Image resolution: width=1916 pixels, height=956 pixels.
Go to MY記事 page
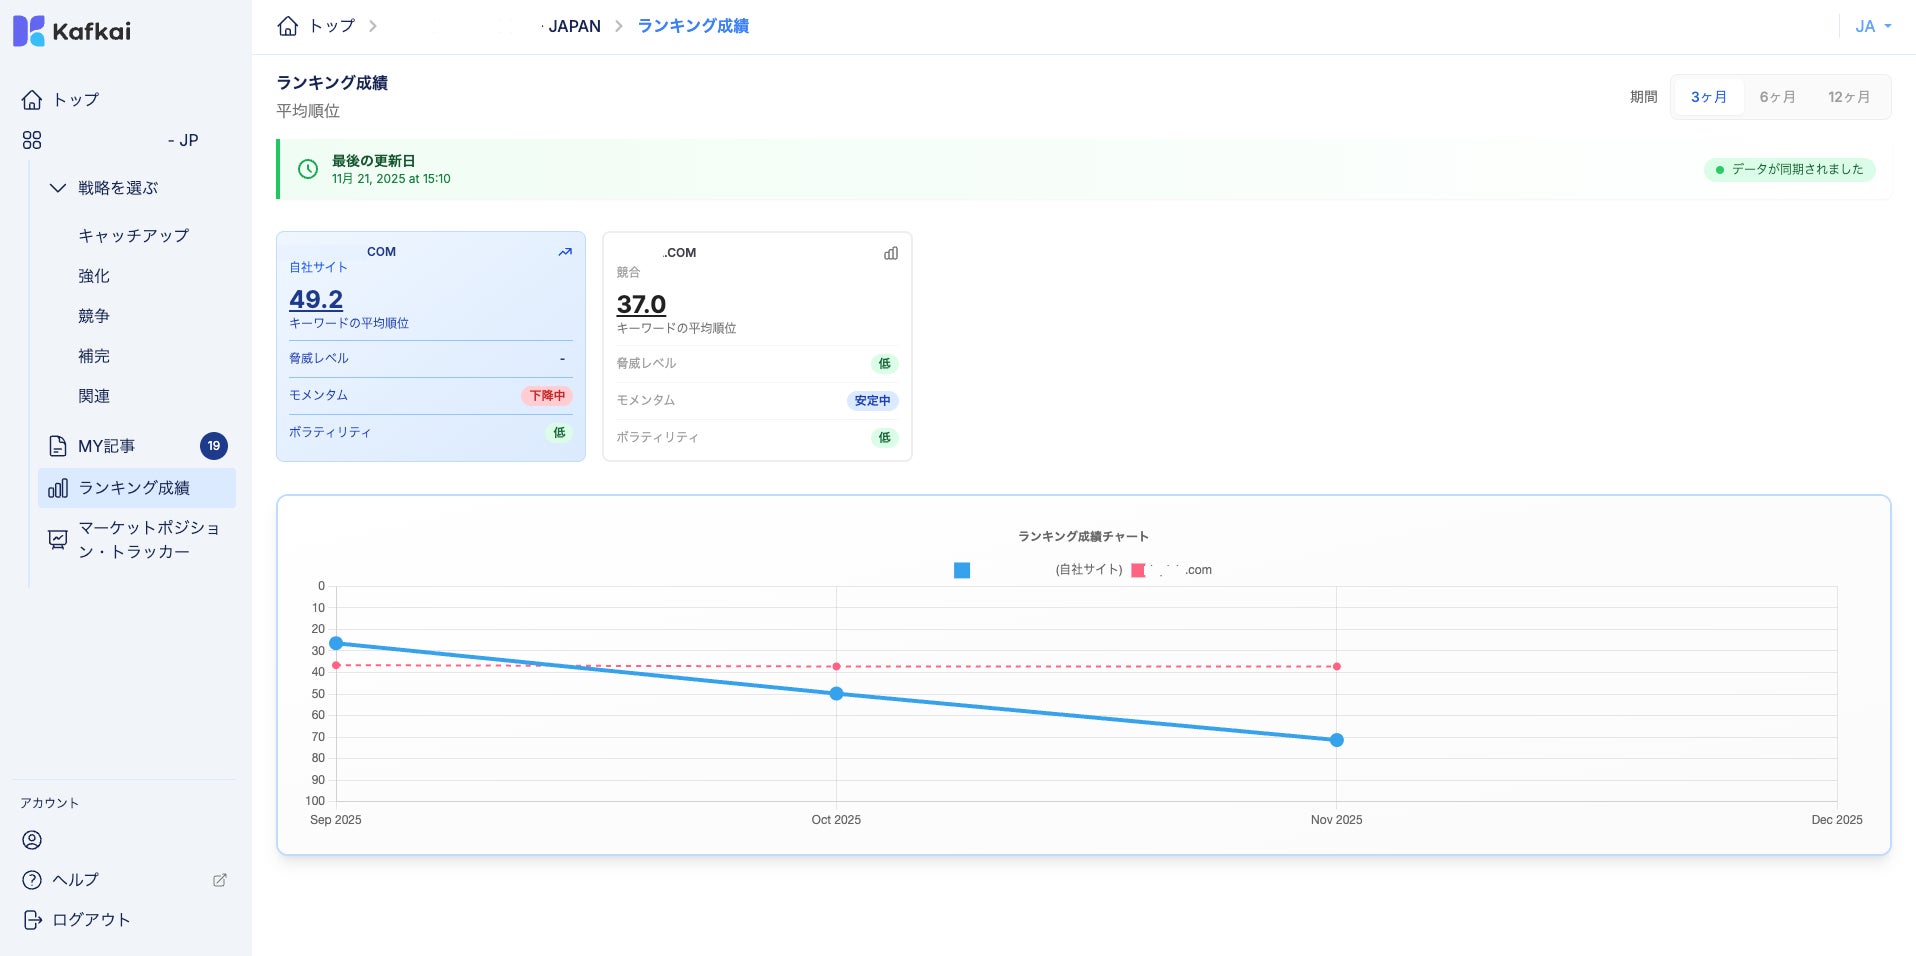[106, 446]
